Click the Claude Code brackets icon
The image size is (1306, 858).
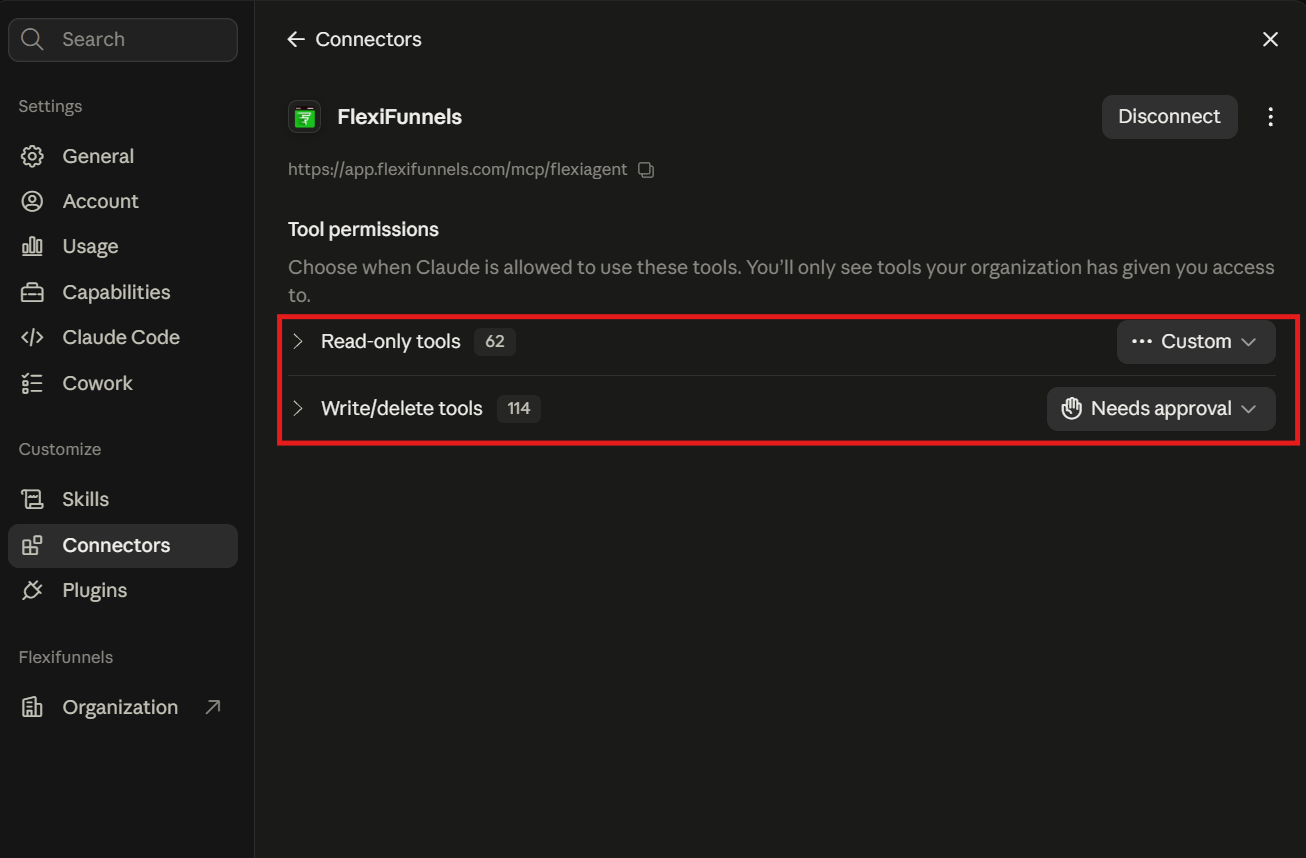pos(32,337)
